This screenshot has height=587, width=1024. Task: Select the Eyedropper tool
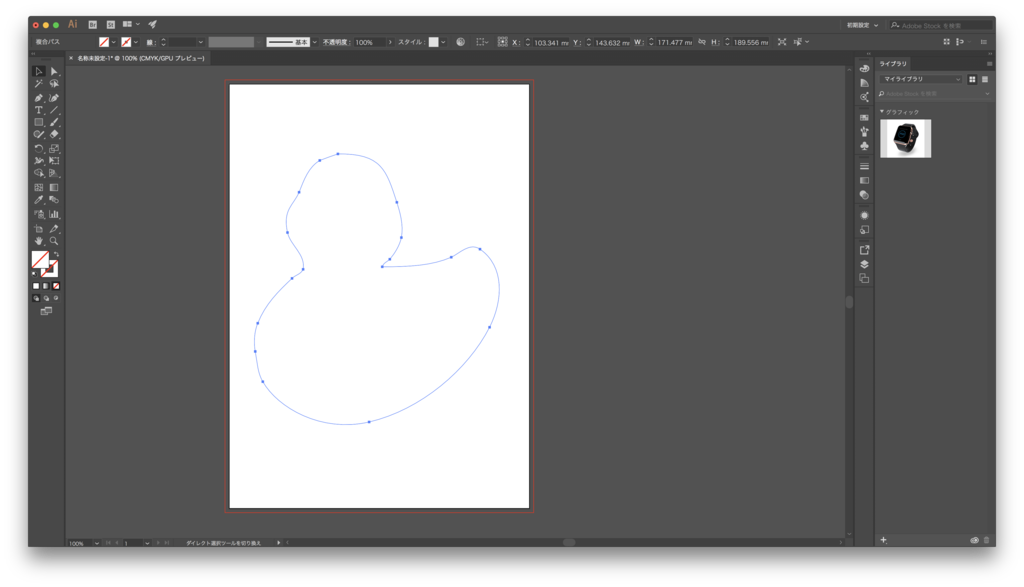click(39, 200)
